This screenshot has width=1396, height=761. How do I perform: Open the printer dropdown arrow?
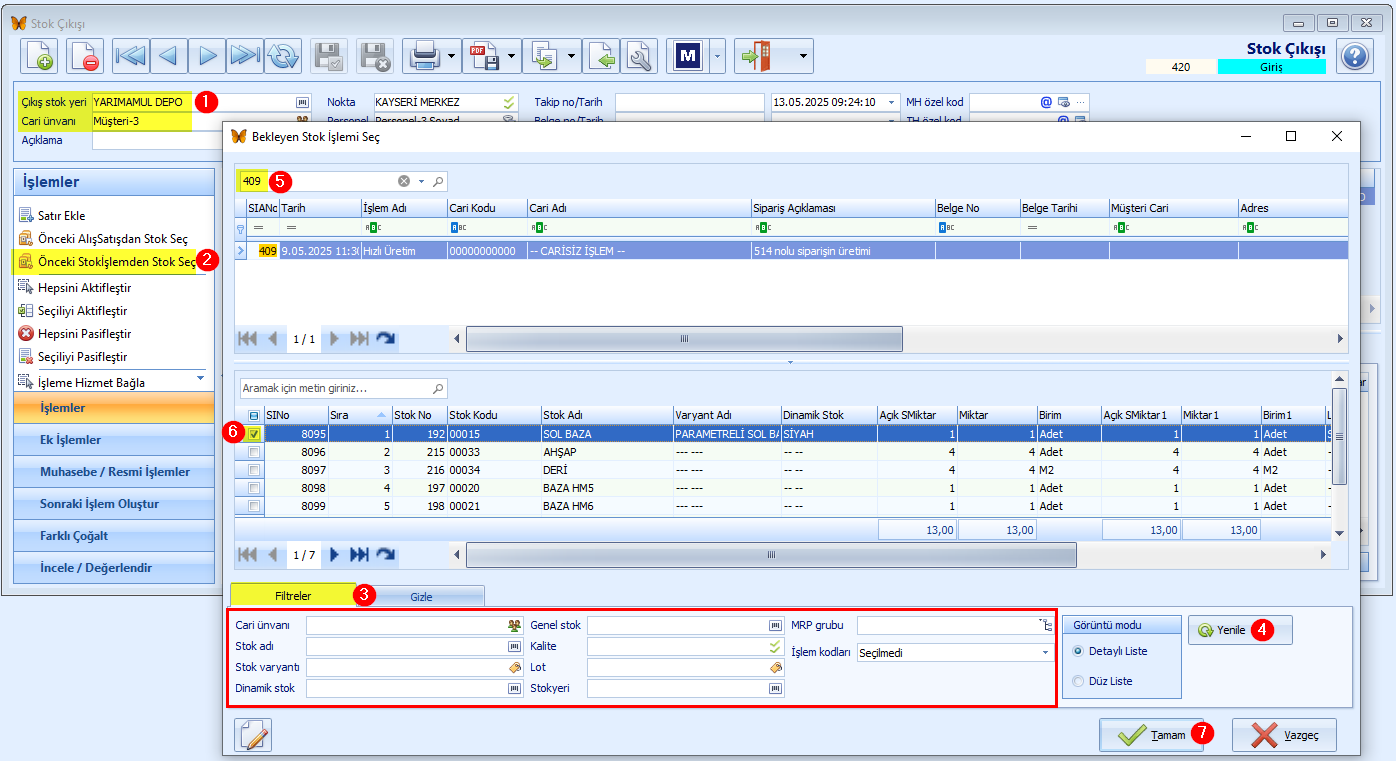(453, 56)
